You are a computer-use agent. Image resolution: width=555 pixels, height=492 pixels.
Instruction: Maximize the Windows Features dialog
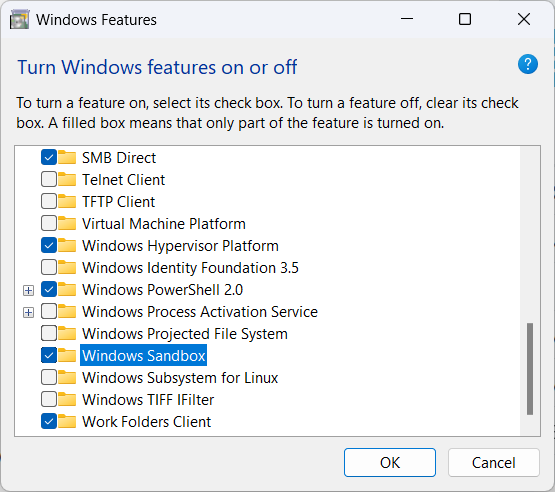click(x=465, y=19)
